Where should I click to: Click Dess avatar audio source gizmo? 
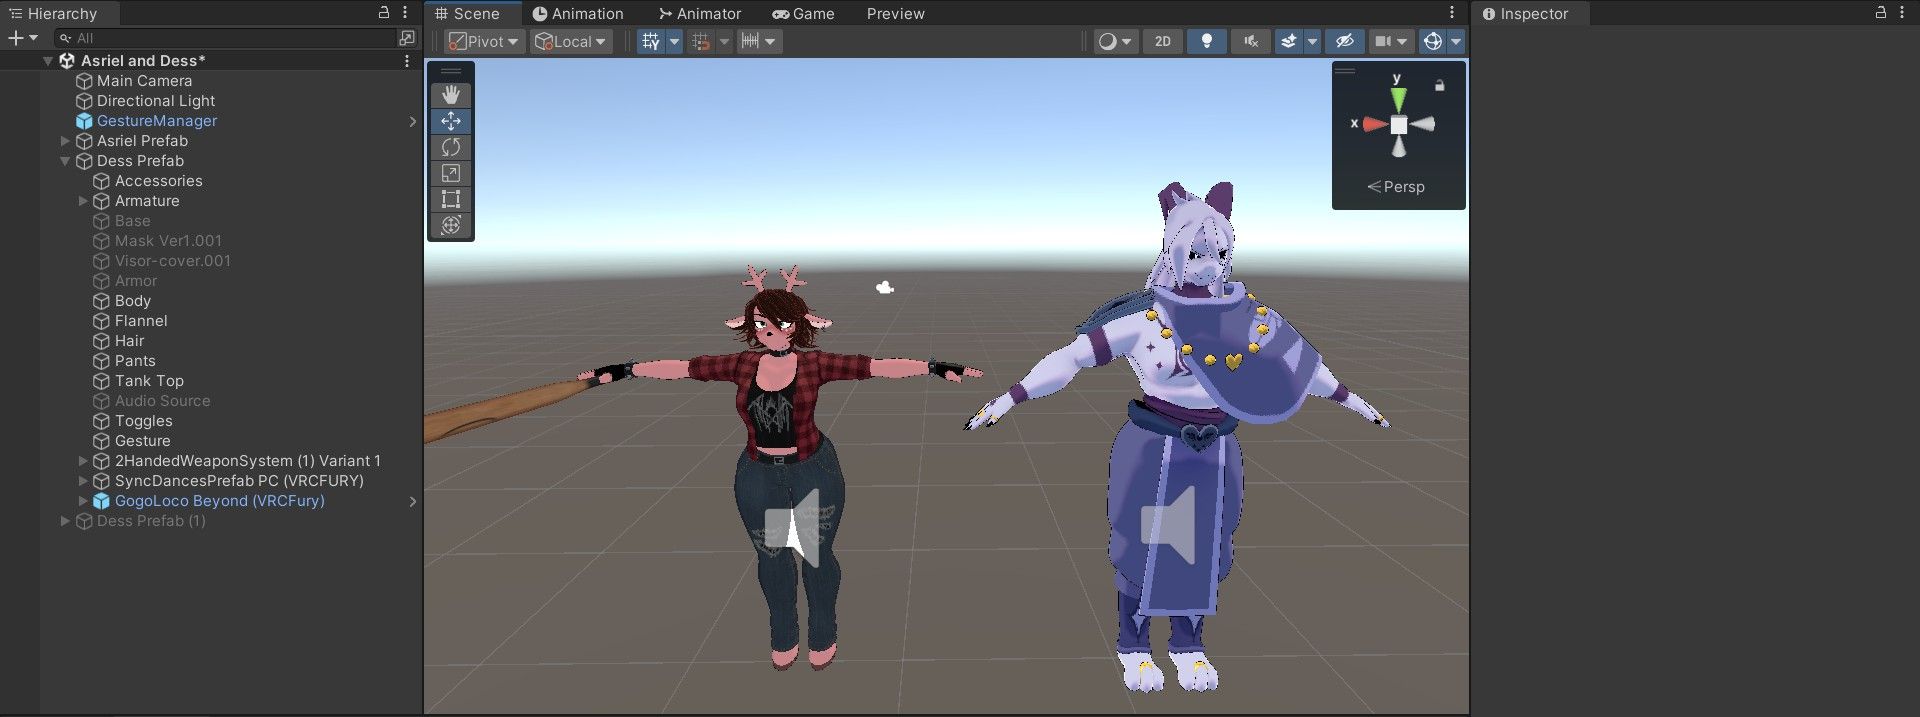(792, 528)
